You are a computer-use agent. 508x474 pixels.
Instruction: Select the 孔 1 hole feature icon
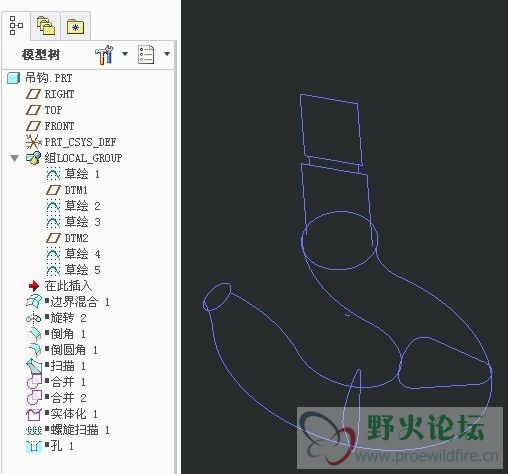pyautogui.click(x=34, y=446)
